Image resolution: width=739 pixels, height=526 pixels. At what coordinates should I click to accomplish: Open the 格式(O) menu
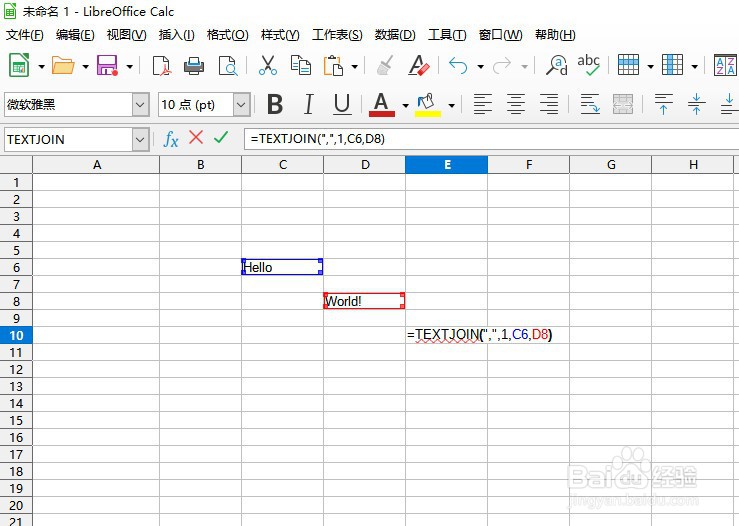[228, 35]
